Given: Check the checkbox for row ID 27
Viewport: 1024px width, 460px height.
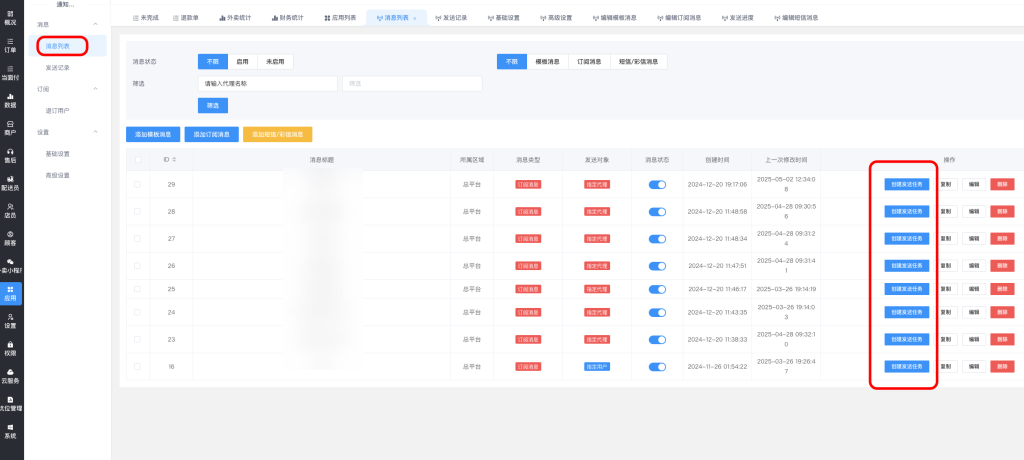Looking at the screenshot, I should (137, 239).
